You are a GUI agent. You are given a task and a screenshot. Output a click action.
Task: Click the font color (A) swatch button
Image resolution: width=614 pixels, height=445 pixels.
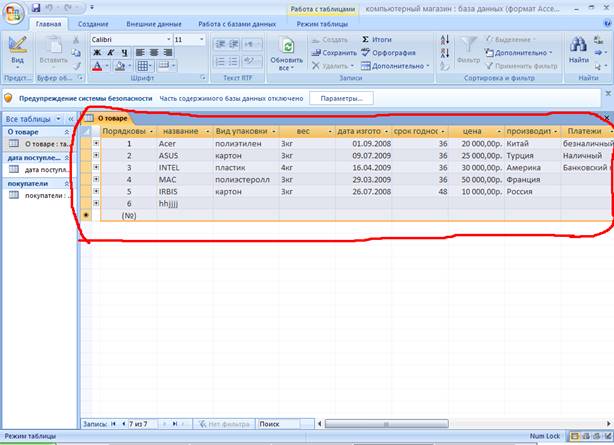96,66
